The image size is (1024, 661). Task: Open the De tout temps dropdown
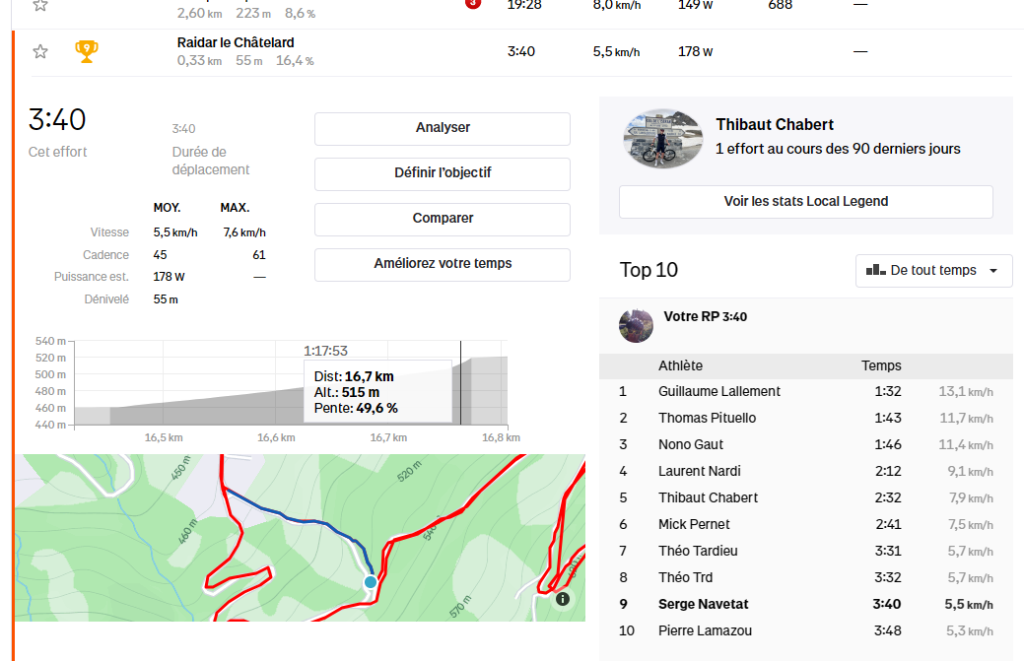coord(934,270)
